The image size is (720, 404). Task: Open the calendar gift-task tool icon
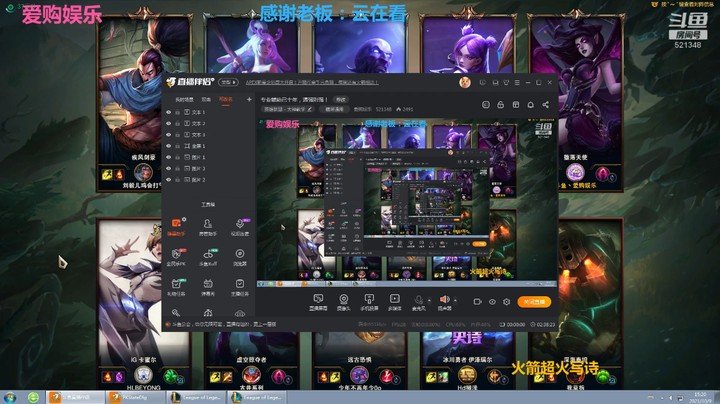pos(176,284)
